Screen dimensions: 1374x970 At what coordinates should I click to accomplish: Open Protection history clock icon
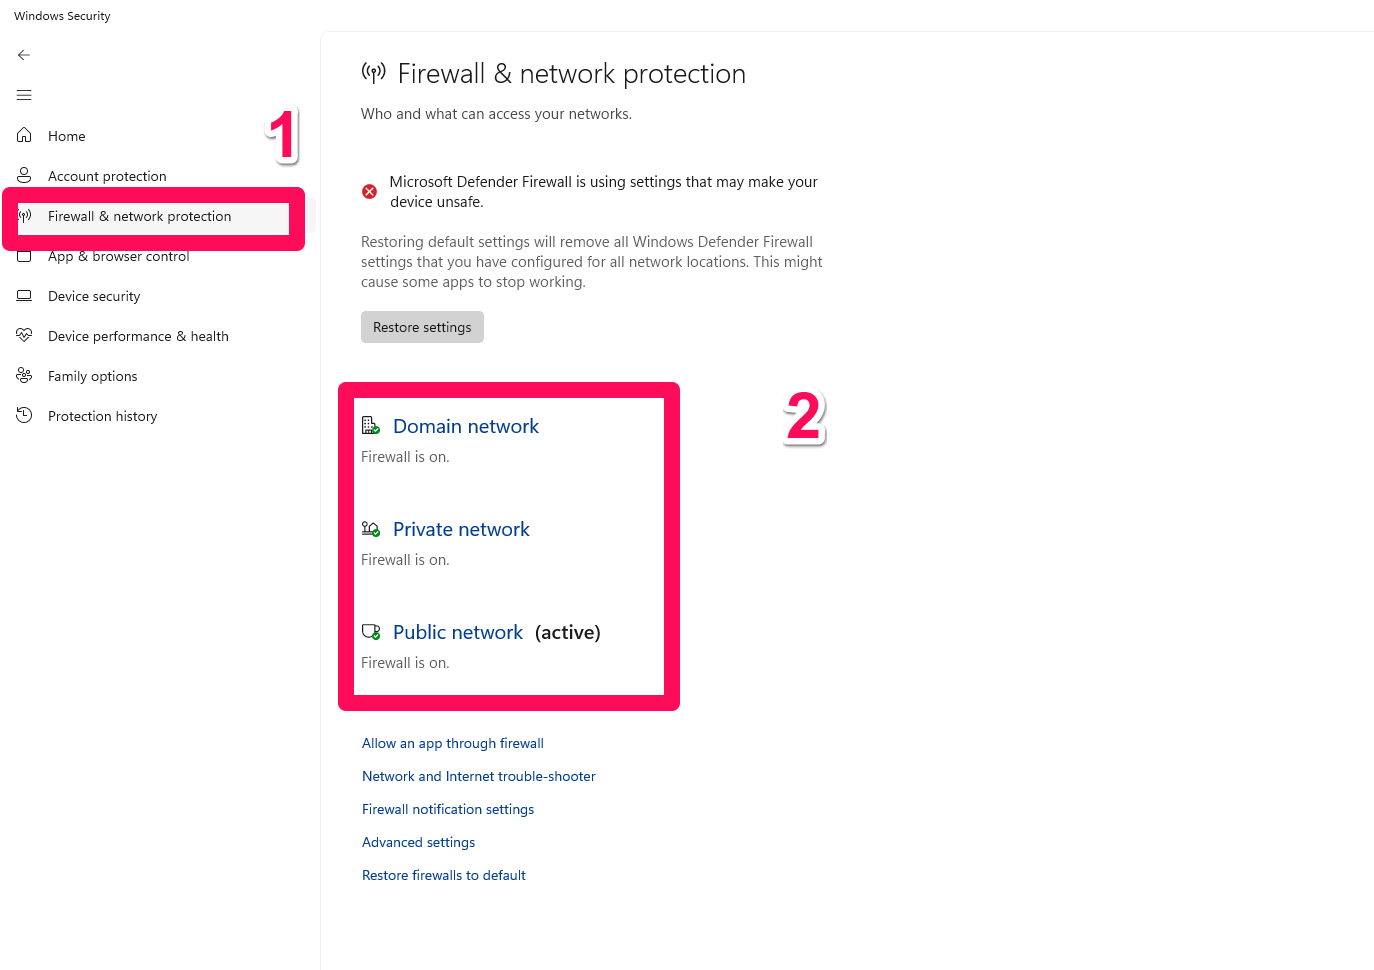coord(24,415)
